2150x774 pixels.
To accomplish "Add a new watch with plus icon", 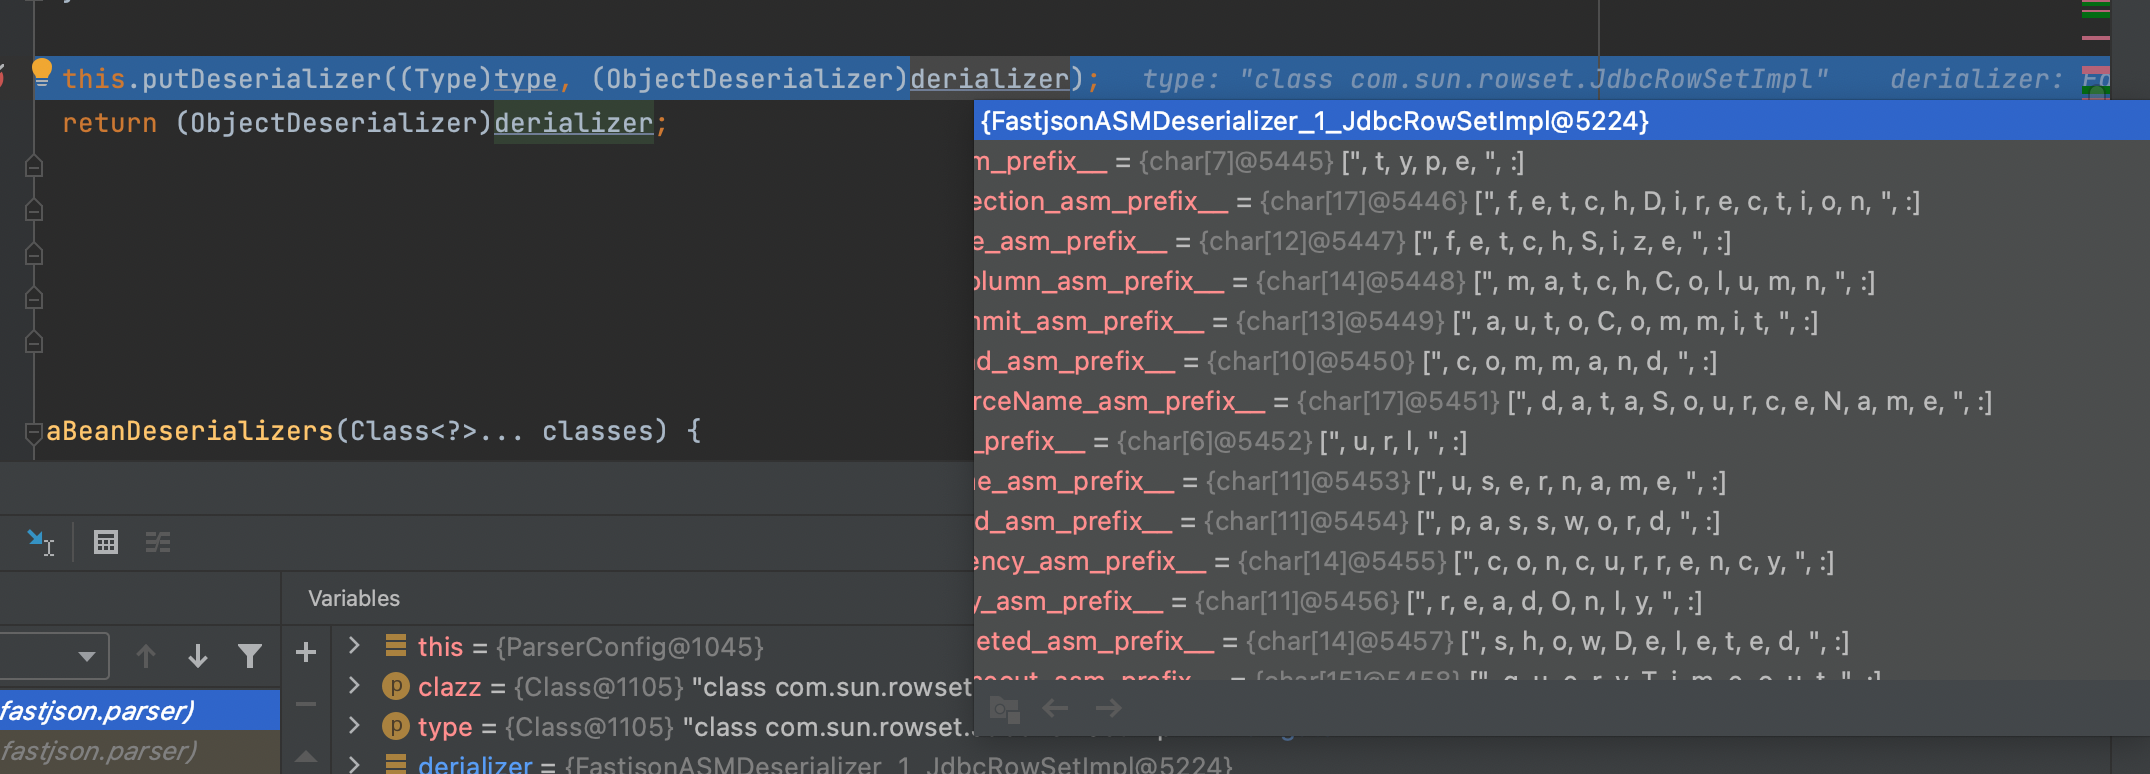I will point(306,653).
